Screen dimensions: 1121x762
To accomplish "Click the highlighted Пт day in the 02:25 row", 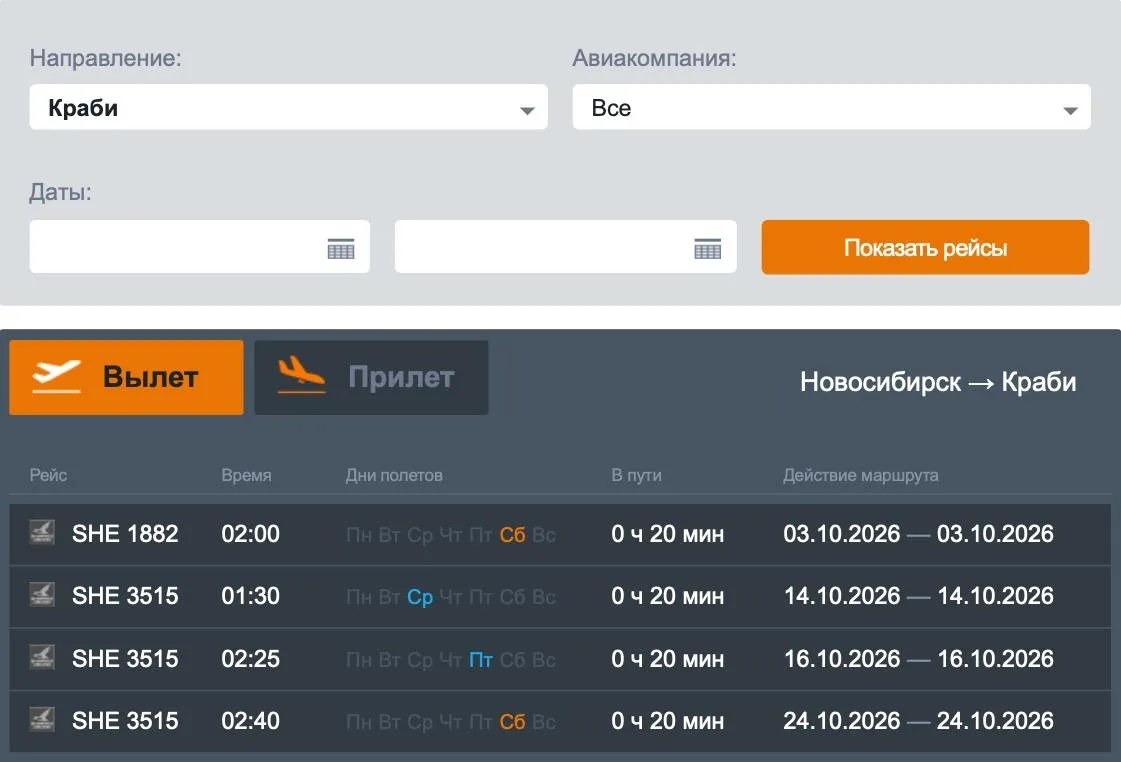I will click(x=481, y=659).
